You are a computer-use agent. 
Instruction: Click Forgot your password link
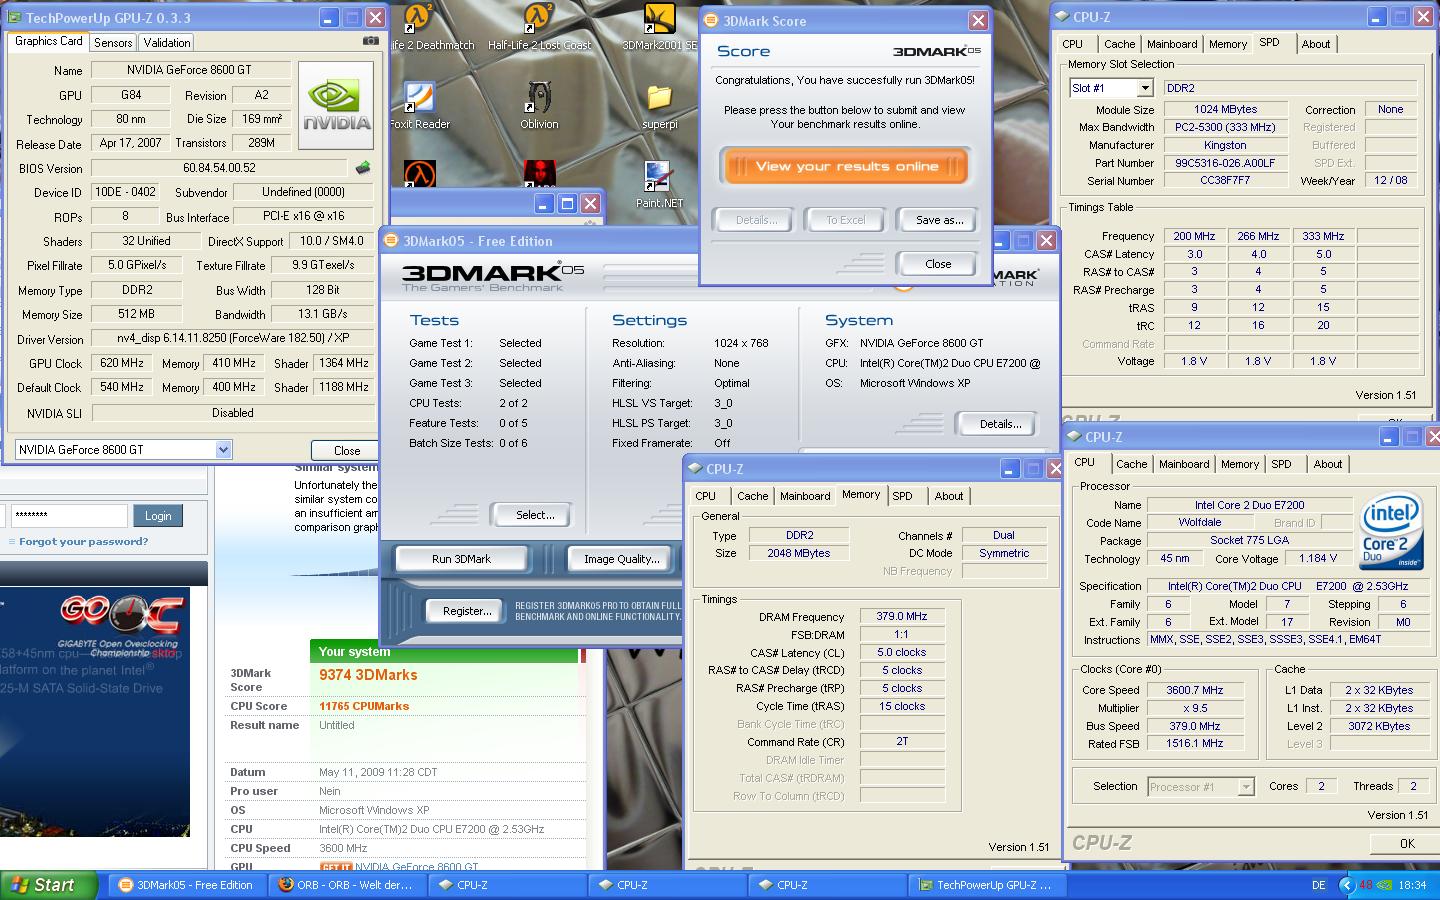click(83, 541)
